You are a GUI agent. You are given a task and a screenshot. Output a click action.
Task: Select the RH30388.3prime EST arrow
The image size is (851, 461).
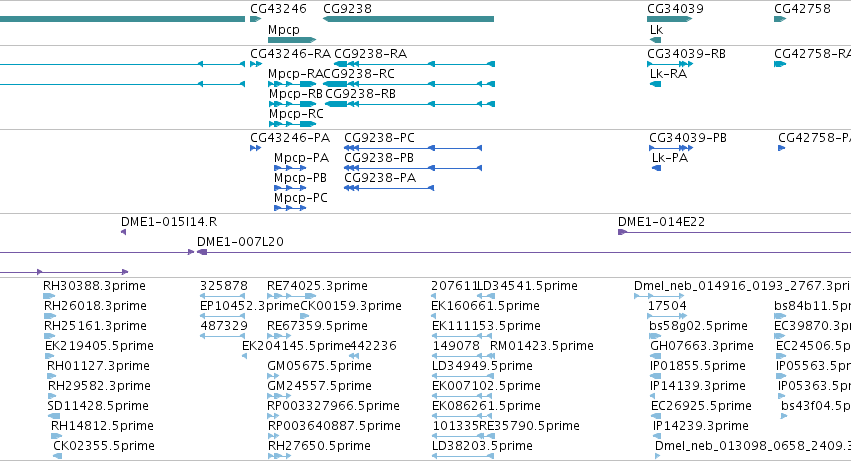click(49, 296)
